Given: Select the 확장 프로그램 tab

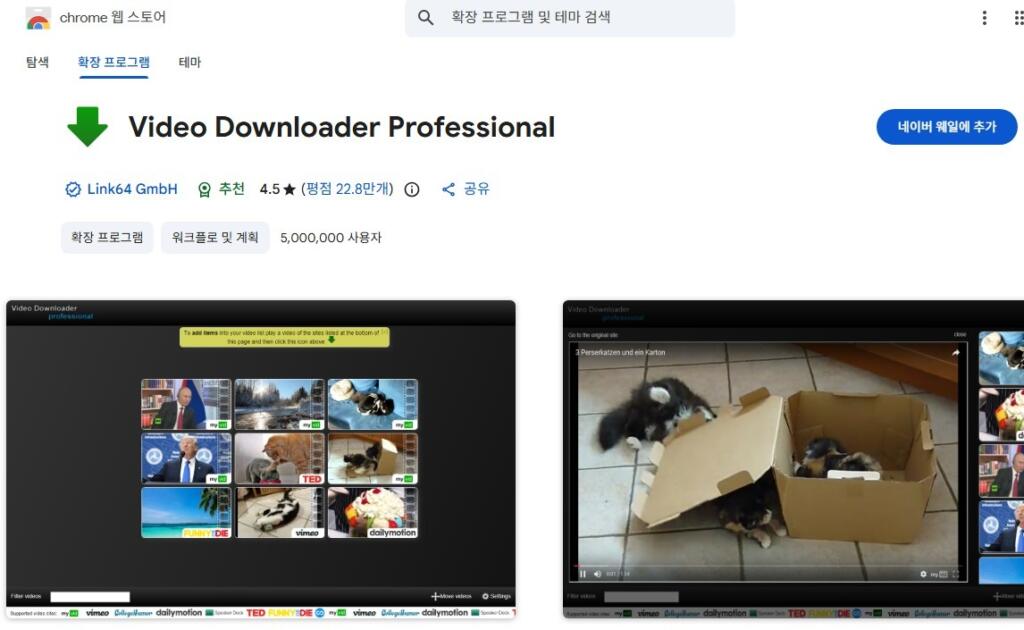Looking at the screenshot, I should (113, 62).
